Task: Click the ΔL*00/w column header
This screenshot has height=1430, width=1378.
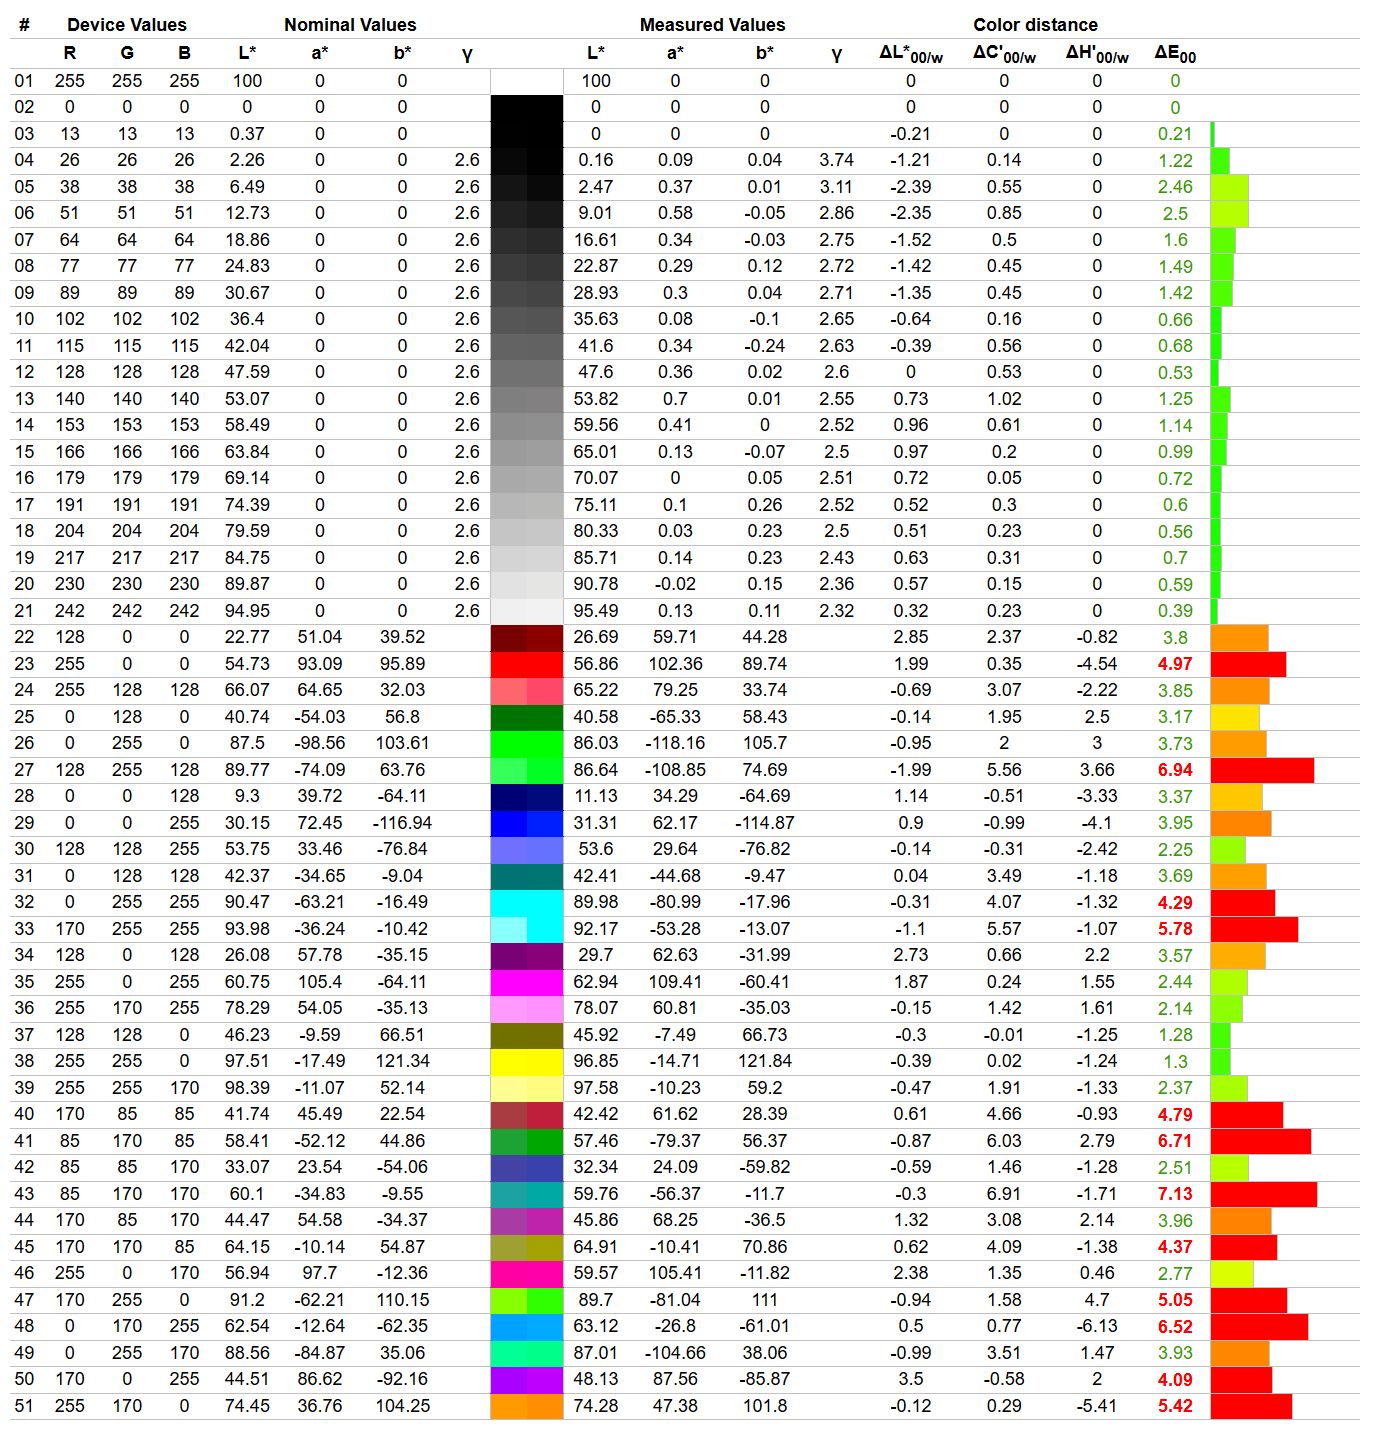Action: (x=910, y=54)
